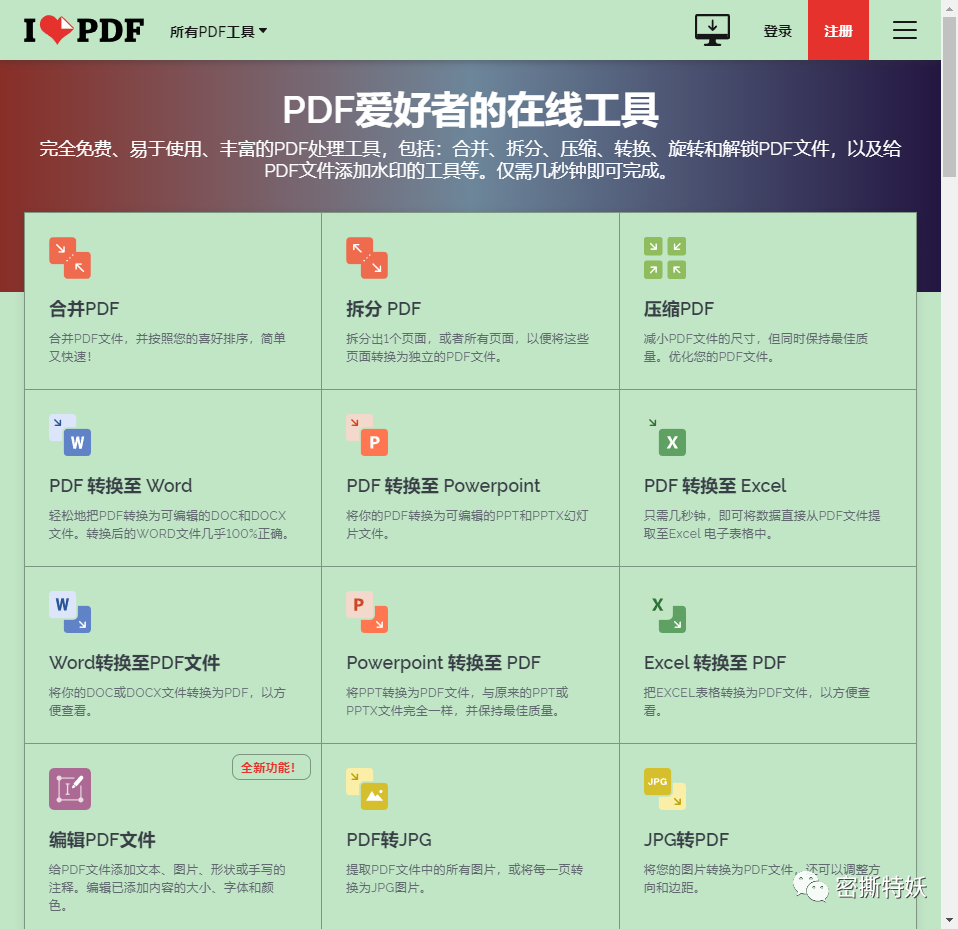Click the 全新功能! new feature badge
This screenshot has height=929, width=958.
pyautogui.click(x=271, y=767)
